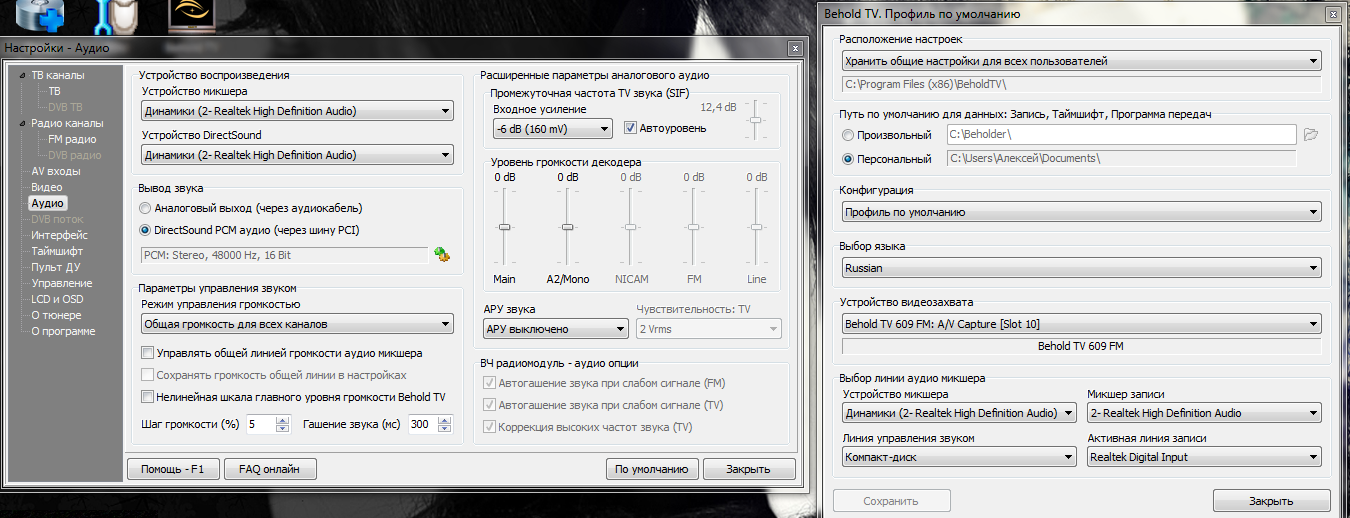Image resolution: width=1350 pixels, height=518 pixels.
Task: Open the Видео settings section
Action: (x=46, y=187)
